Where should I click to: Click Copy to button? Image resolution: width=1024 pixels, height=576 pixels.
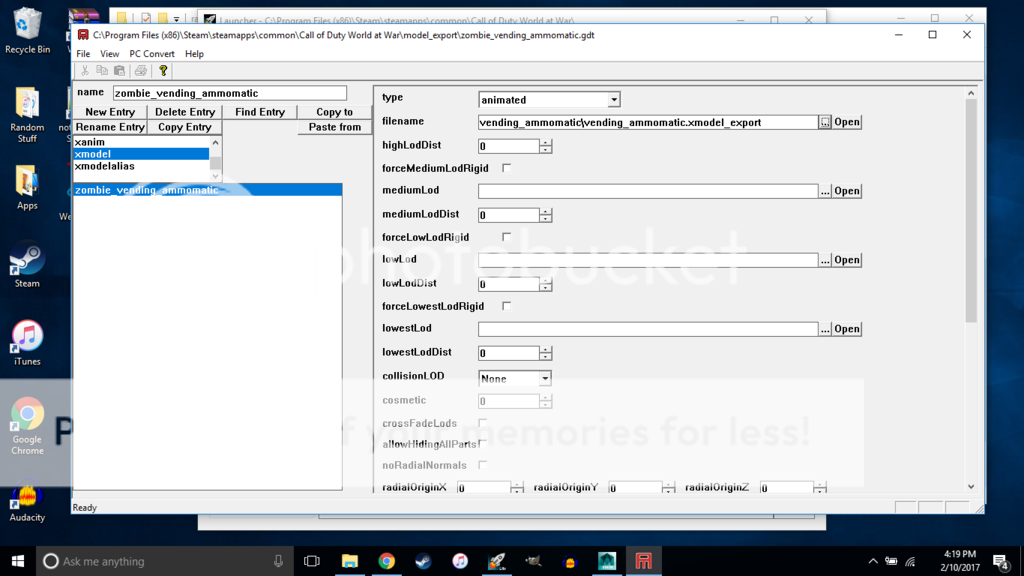334,112
